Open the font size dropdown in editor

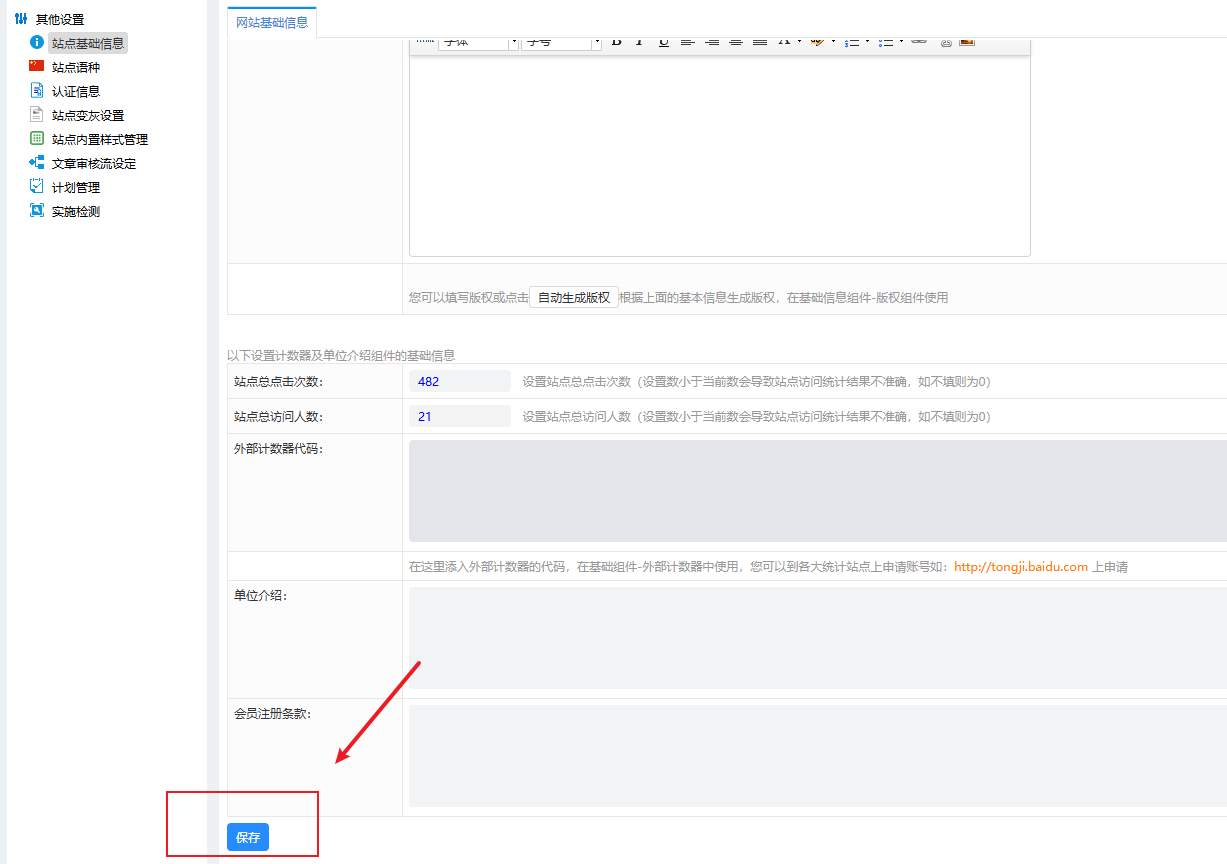coord(562,43)
